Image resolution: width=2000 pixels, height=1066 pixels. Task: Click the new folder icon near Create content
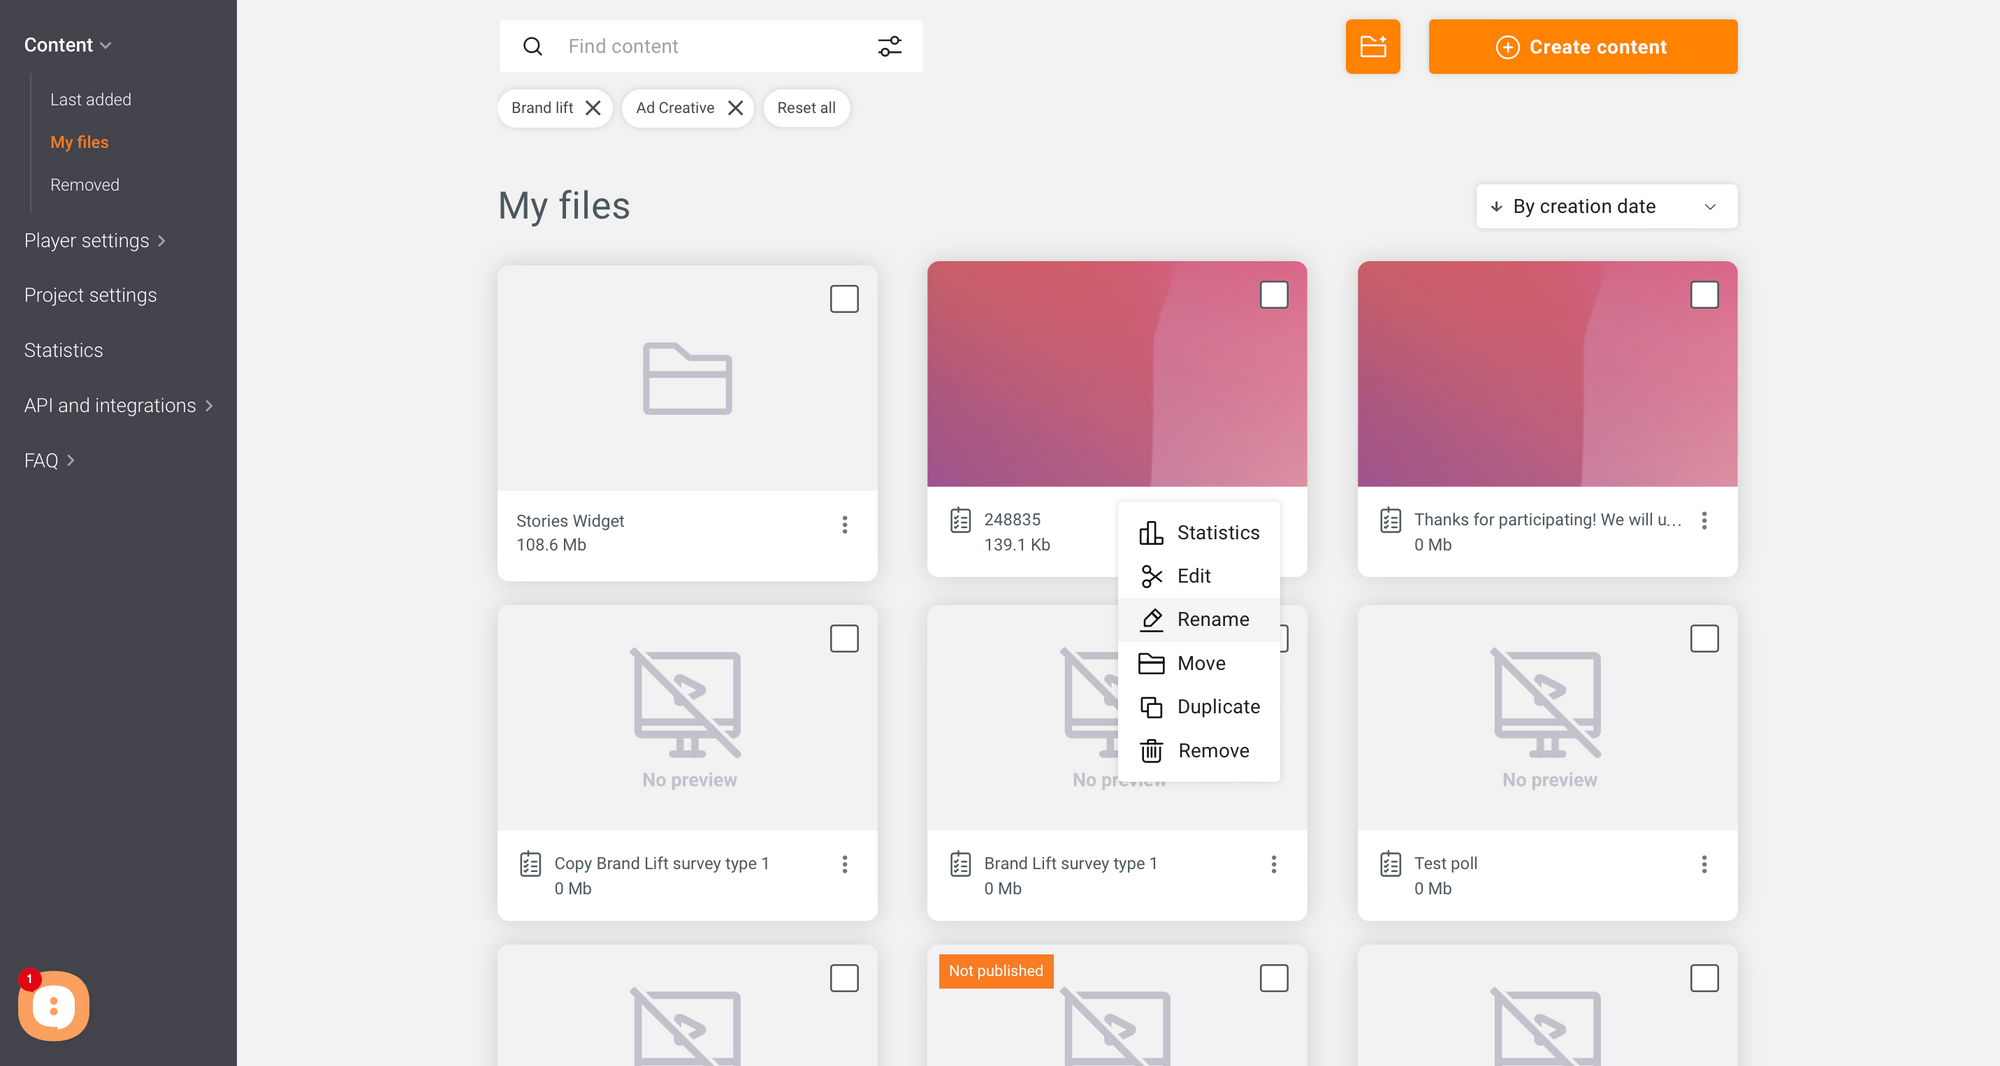click(1373, 46)
